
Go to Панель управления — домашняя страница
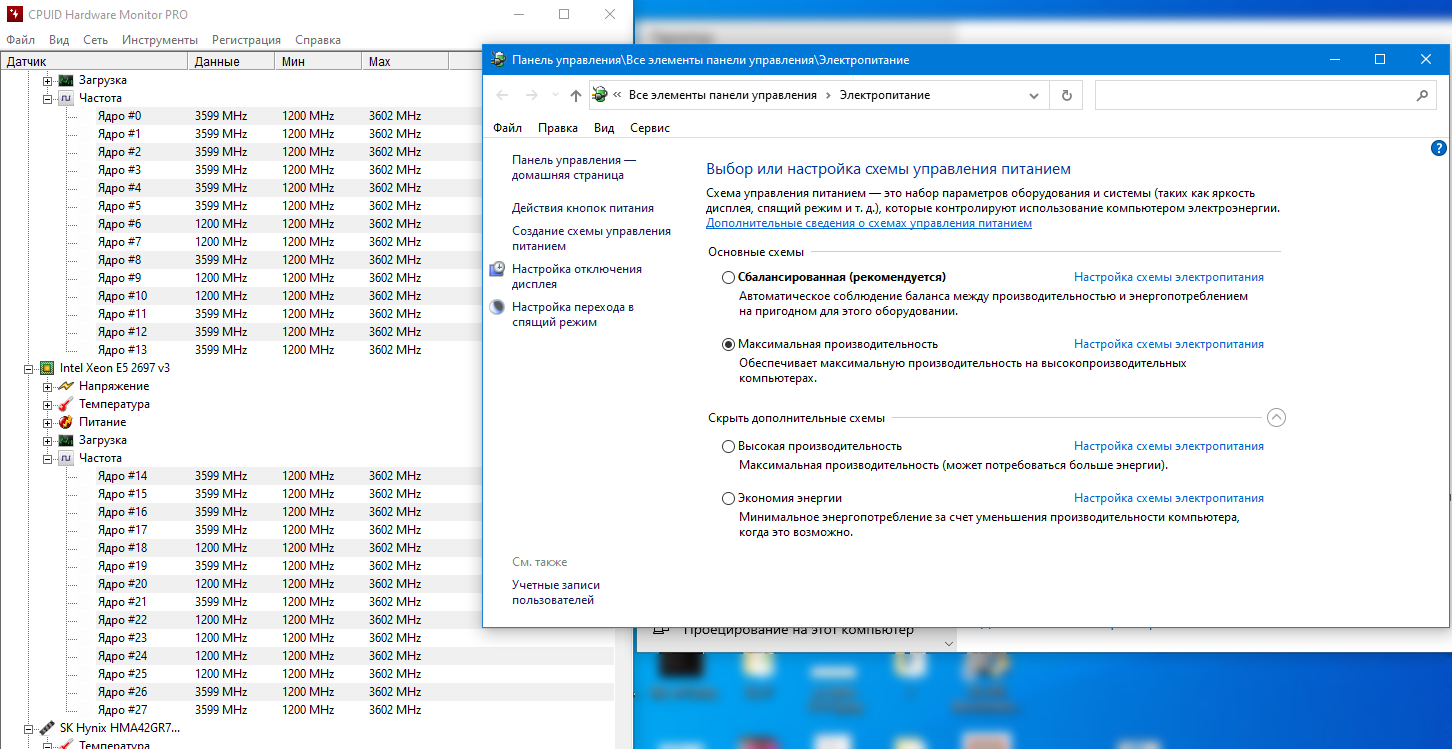(574, 167)
